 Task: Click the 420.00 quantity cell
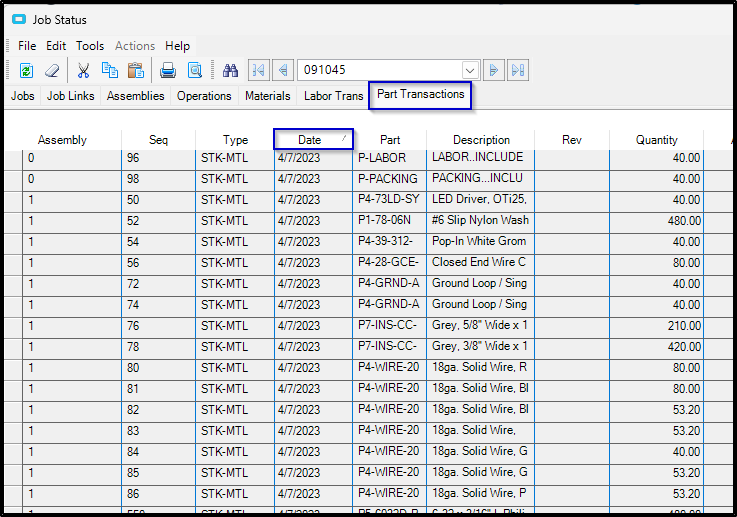pyautogui.click(x=656, y=347)
